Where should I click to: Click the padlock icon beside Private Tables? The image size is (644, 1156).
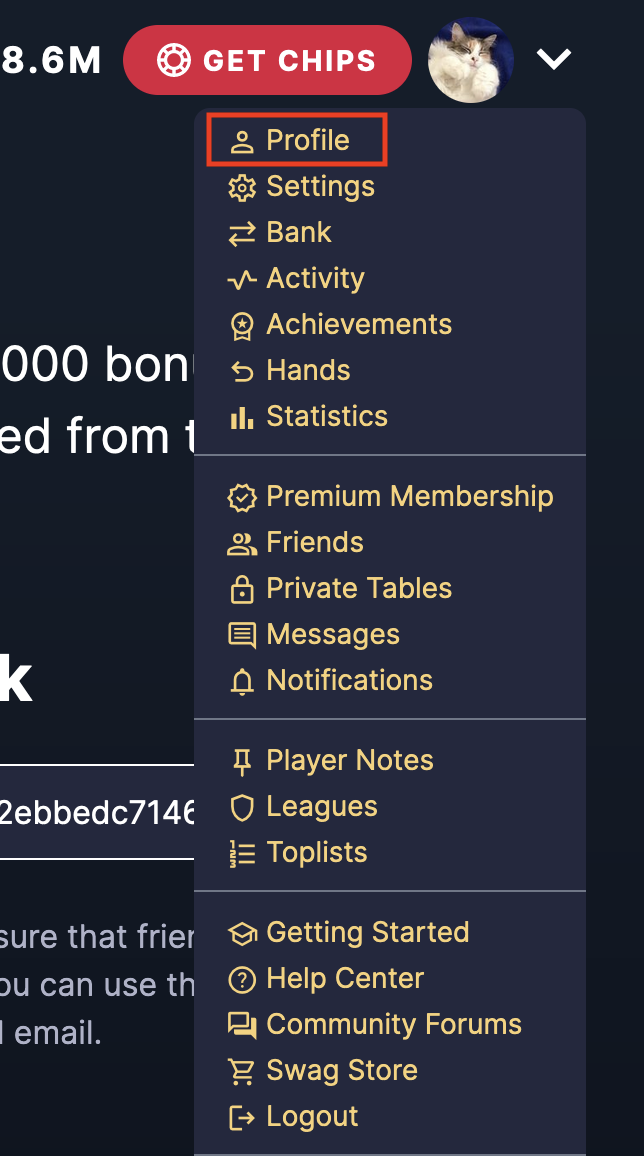click(242, 589)
